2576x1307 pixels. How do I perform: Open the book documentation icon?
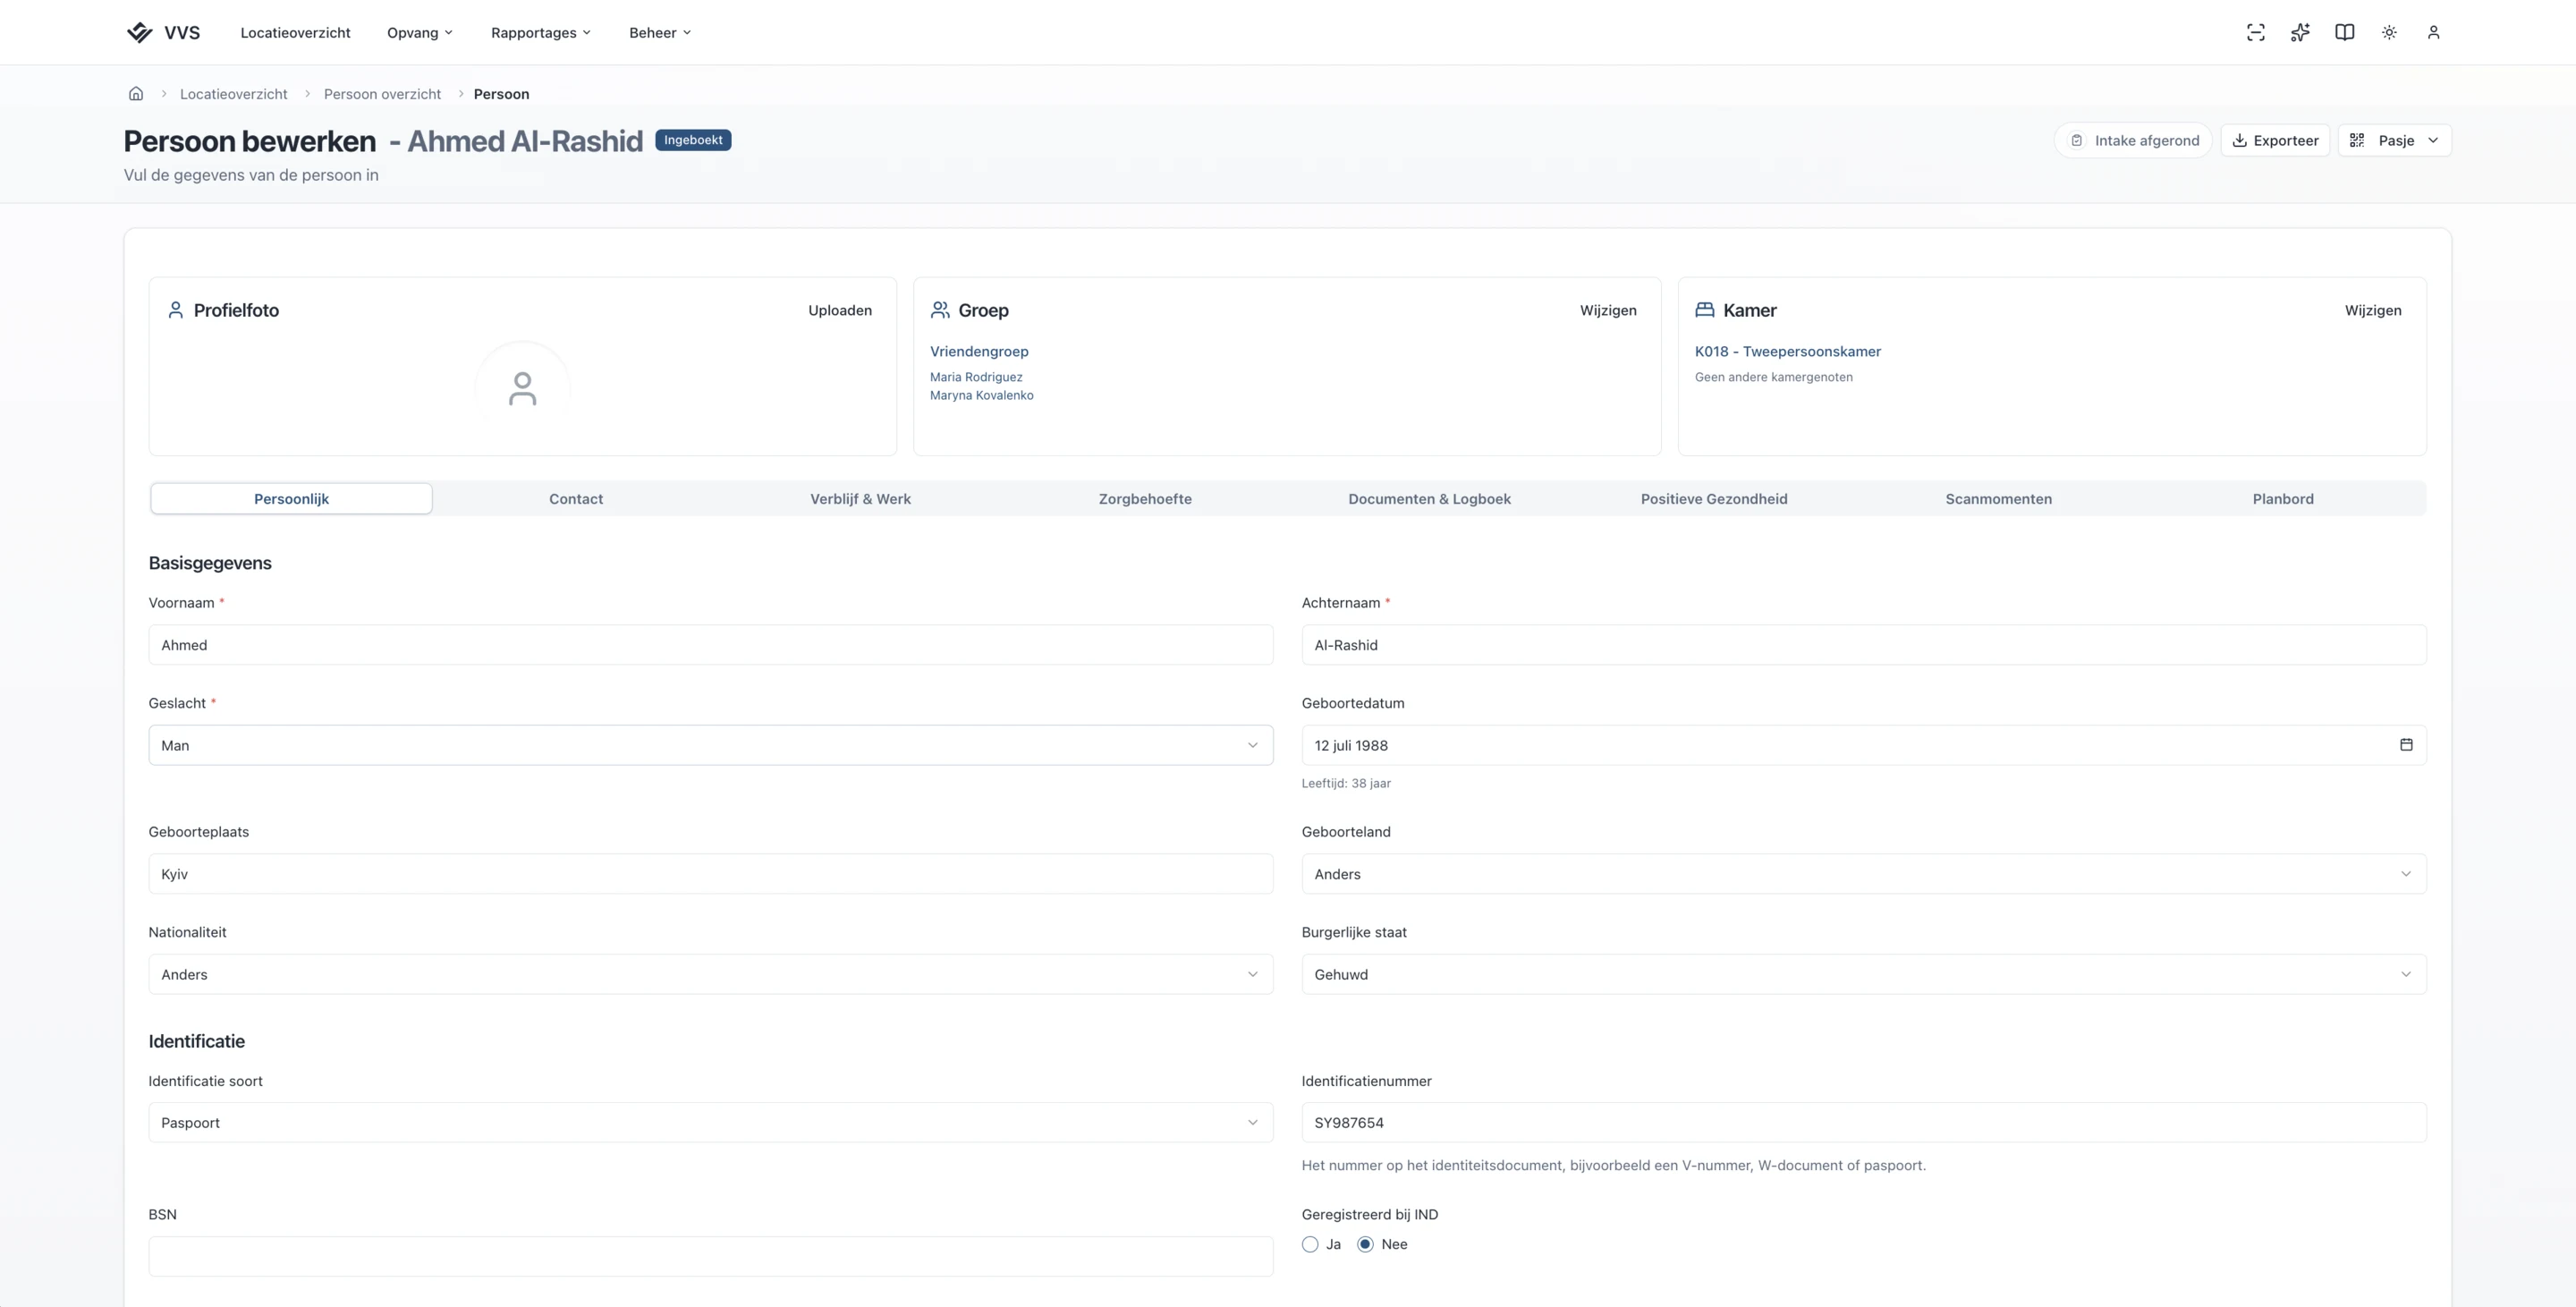(x=2344, y=32)
